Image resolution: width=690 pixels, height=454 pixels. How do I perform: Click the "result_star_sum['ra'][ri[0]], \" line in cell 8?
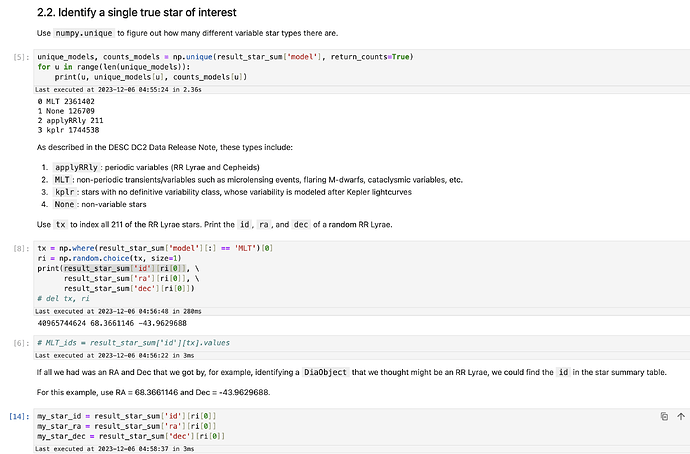tap(131, 278)
